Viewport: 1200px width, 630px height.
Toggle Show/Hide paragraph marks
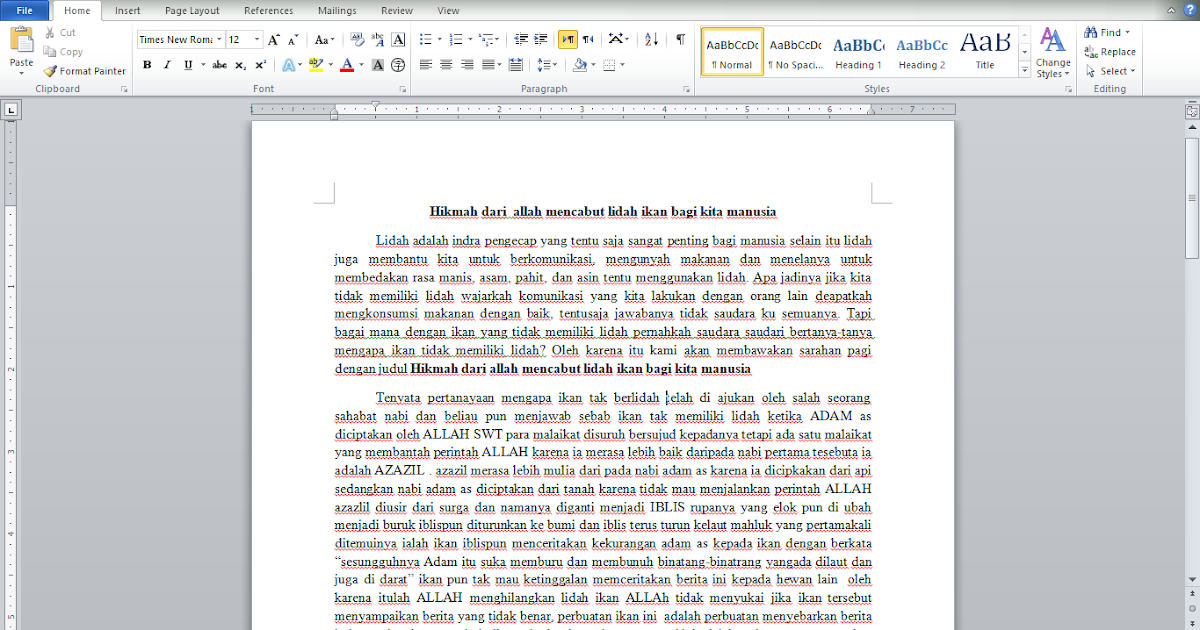tap(680, 40)
